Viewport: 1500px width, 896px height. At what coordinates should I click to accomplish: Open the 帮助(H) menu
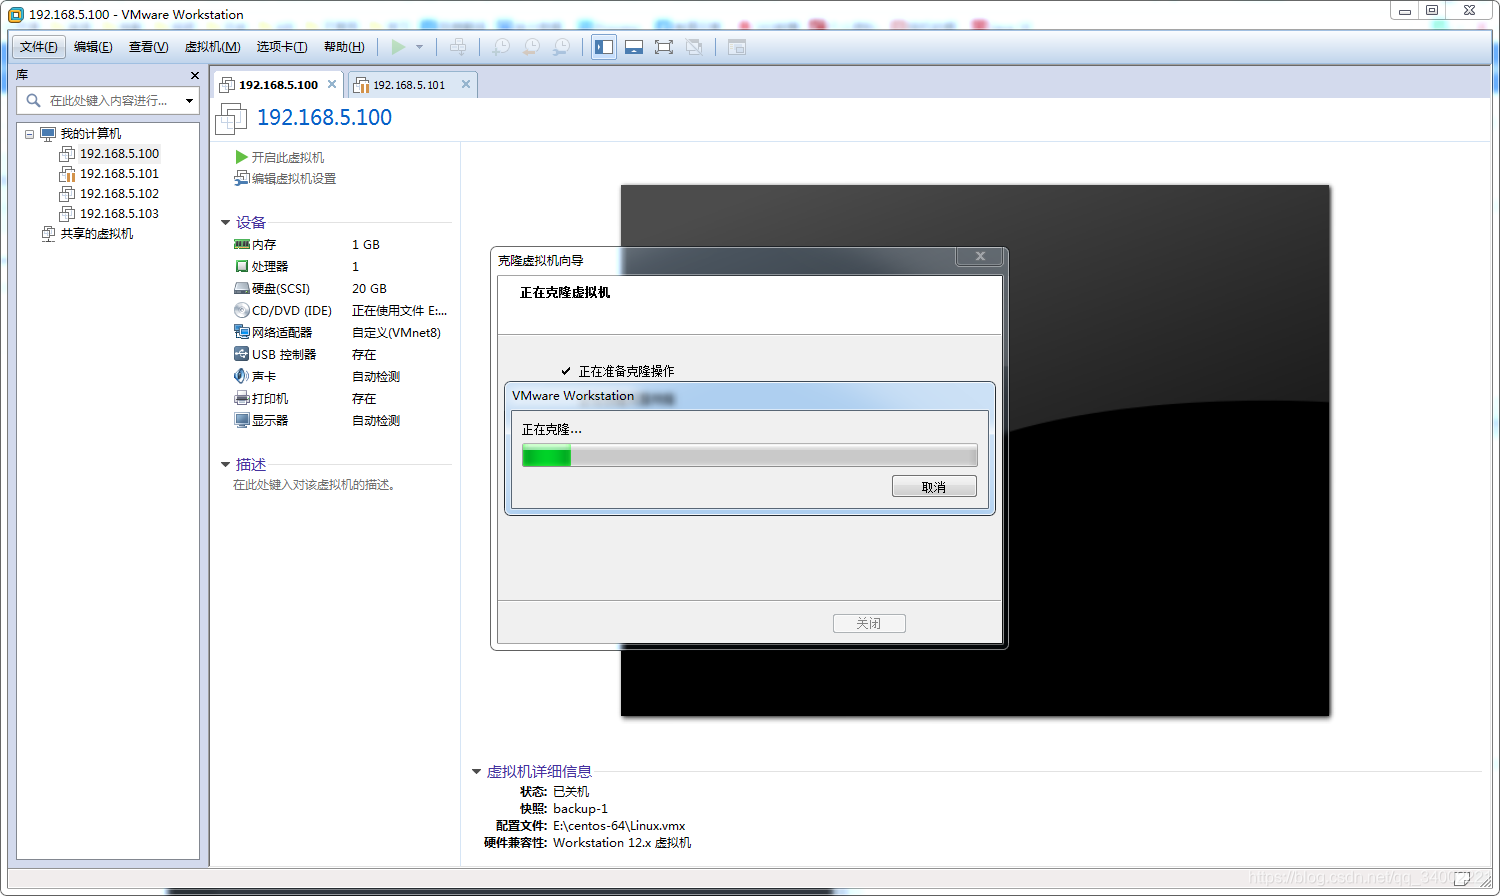[344, 47]
